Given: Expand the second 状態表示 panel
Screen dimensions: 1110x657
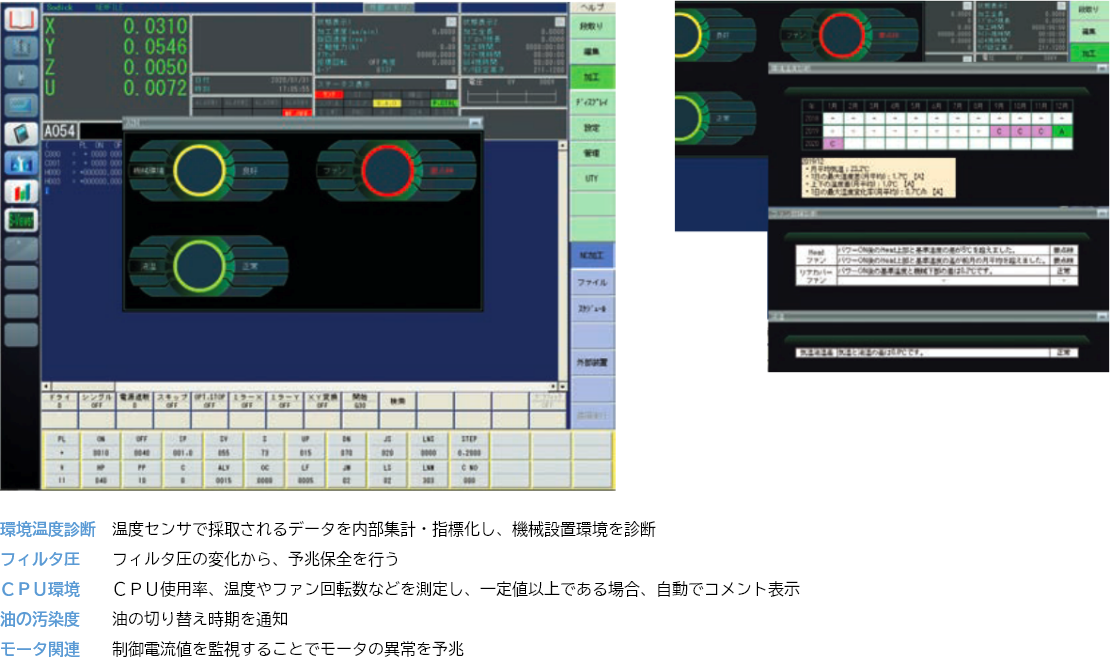Looking at the screenshot, I should click(x=560, y=22).
